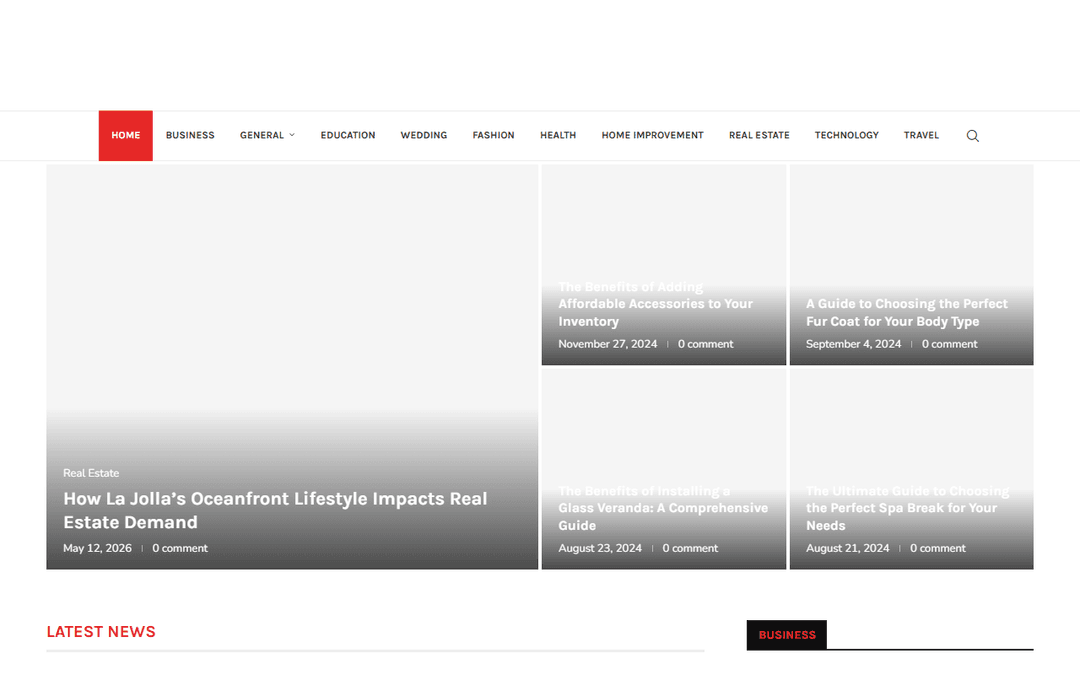Click the Latest News heading
Image resolution: width=1080 pixels, height=675 pixels.
click(x=101, y=632)
